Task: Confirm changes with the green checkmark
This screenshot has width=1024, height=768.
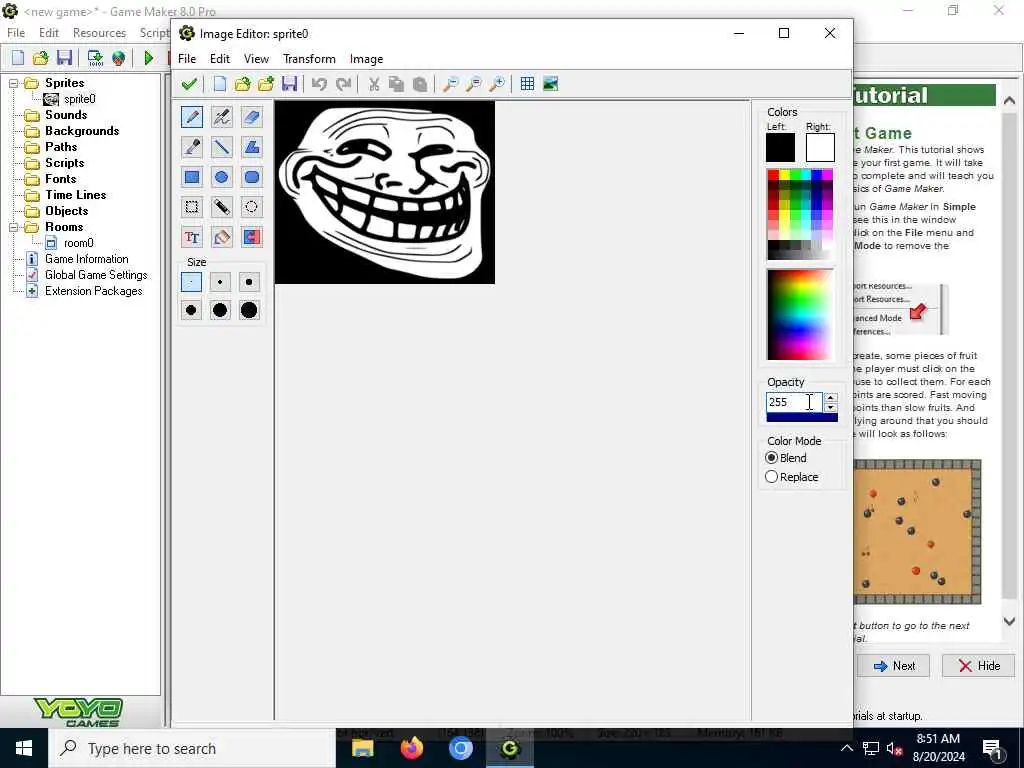Action: [x=189, y=84]
